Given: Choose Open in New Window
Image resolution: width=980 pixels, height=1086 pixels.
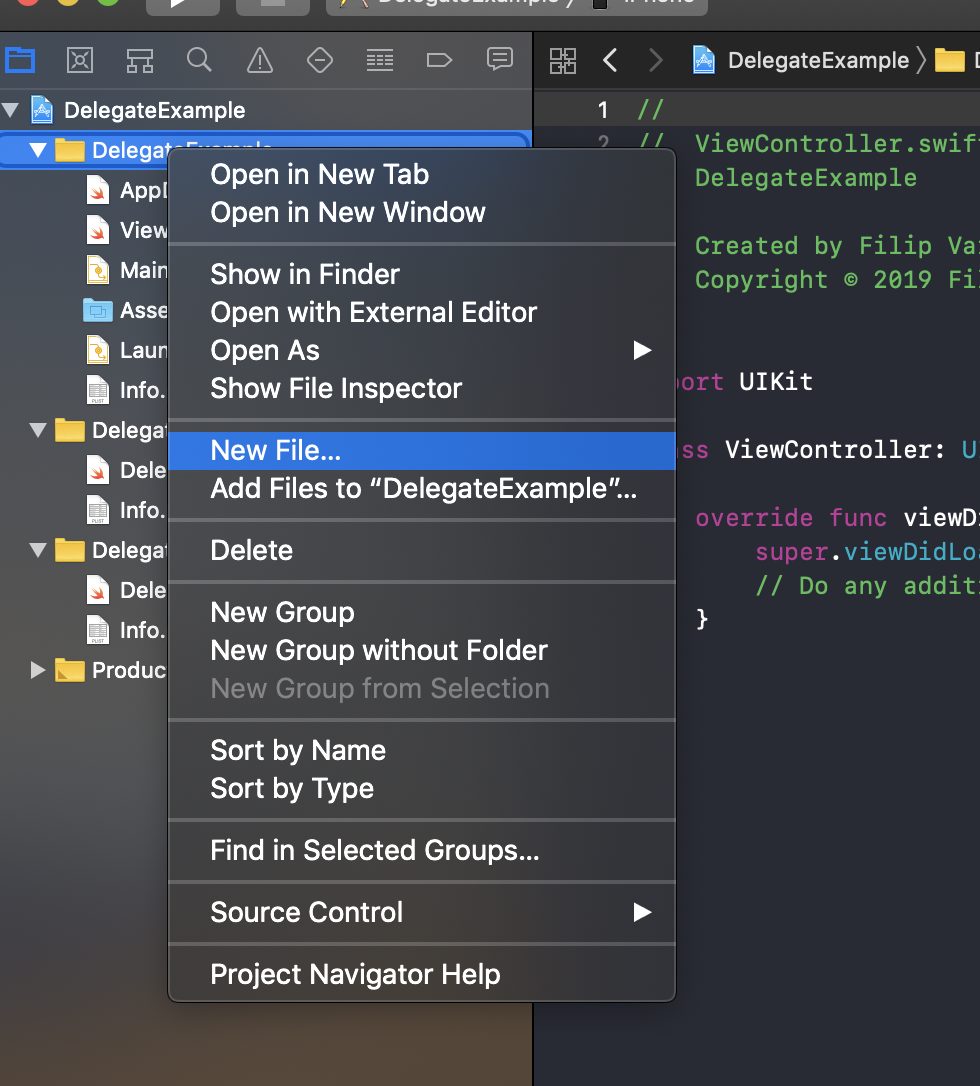Looking at the screenshot, I should coord(422,213).
